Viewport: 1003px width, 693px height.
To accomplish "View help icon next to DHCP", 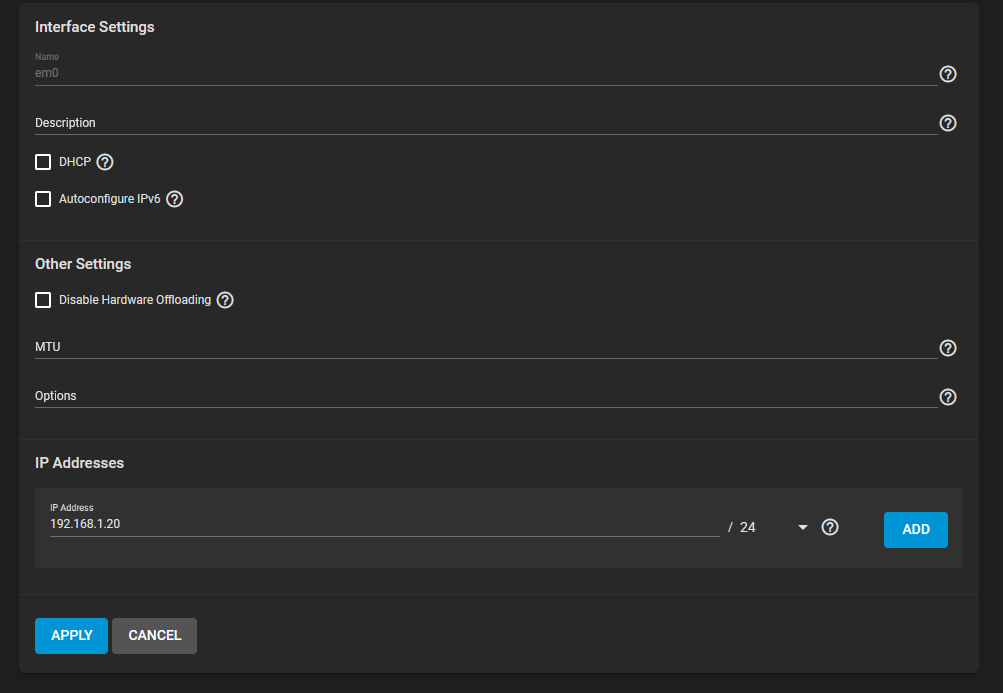I will click(105, 163).
